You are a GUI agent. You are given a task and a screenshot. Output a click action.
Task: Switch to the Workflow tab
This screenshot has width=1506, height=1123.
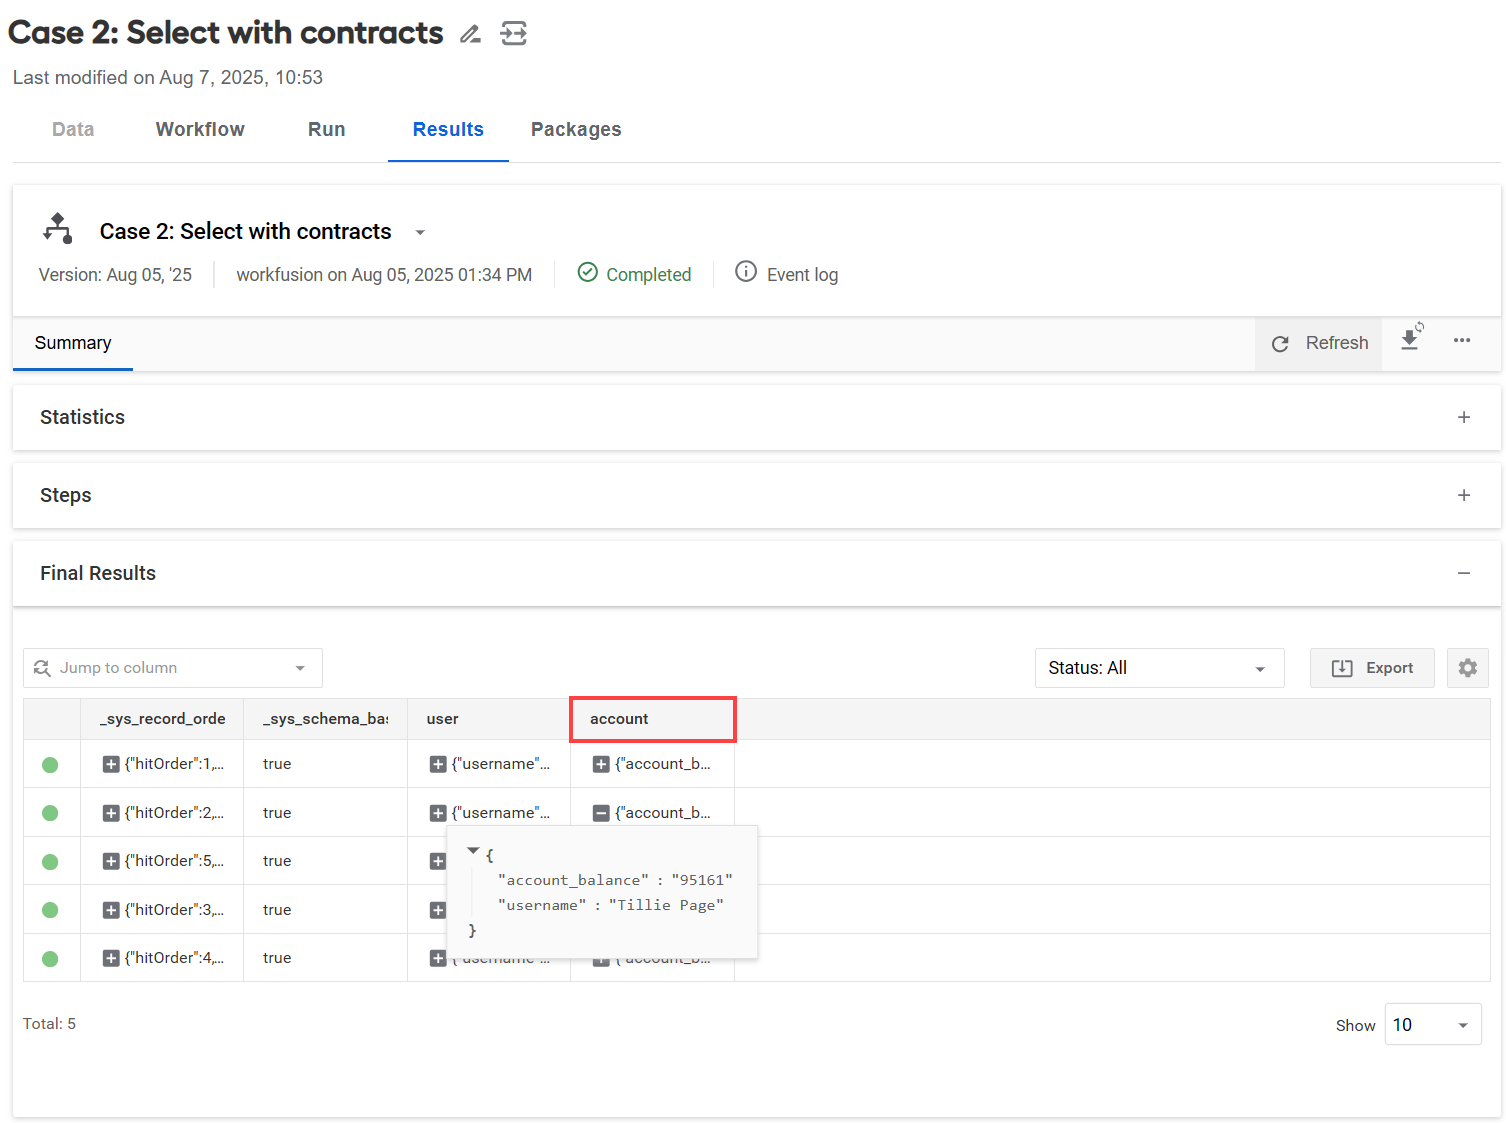(x=200, y=129)
